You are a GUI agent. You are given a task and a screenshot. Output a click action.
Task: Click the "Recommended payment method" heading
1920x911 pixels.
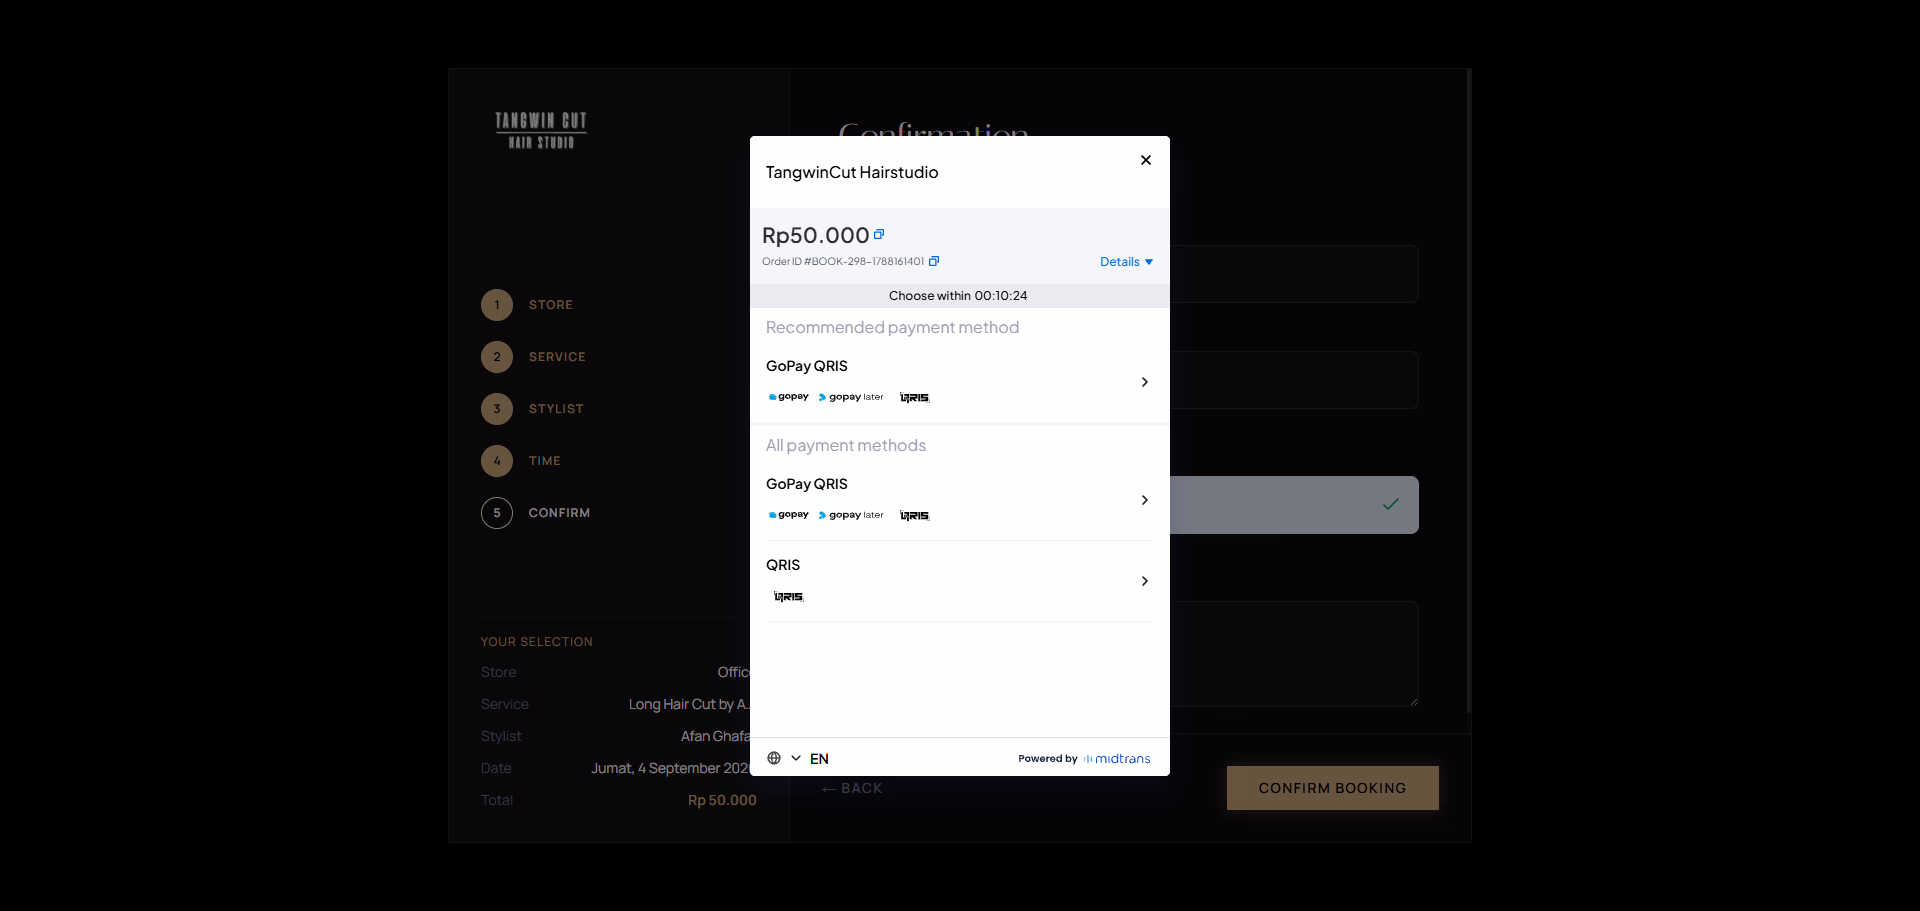click(x=893, y=327)
